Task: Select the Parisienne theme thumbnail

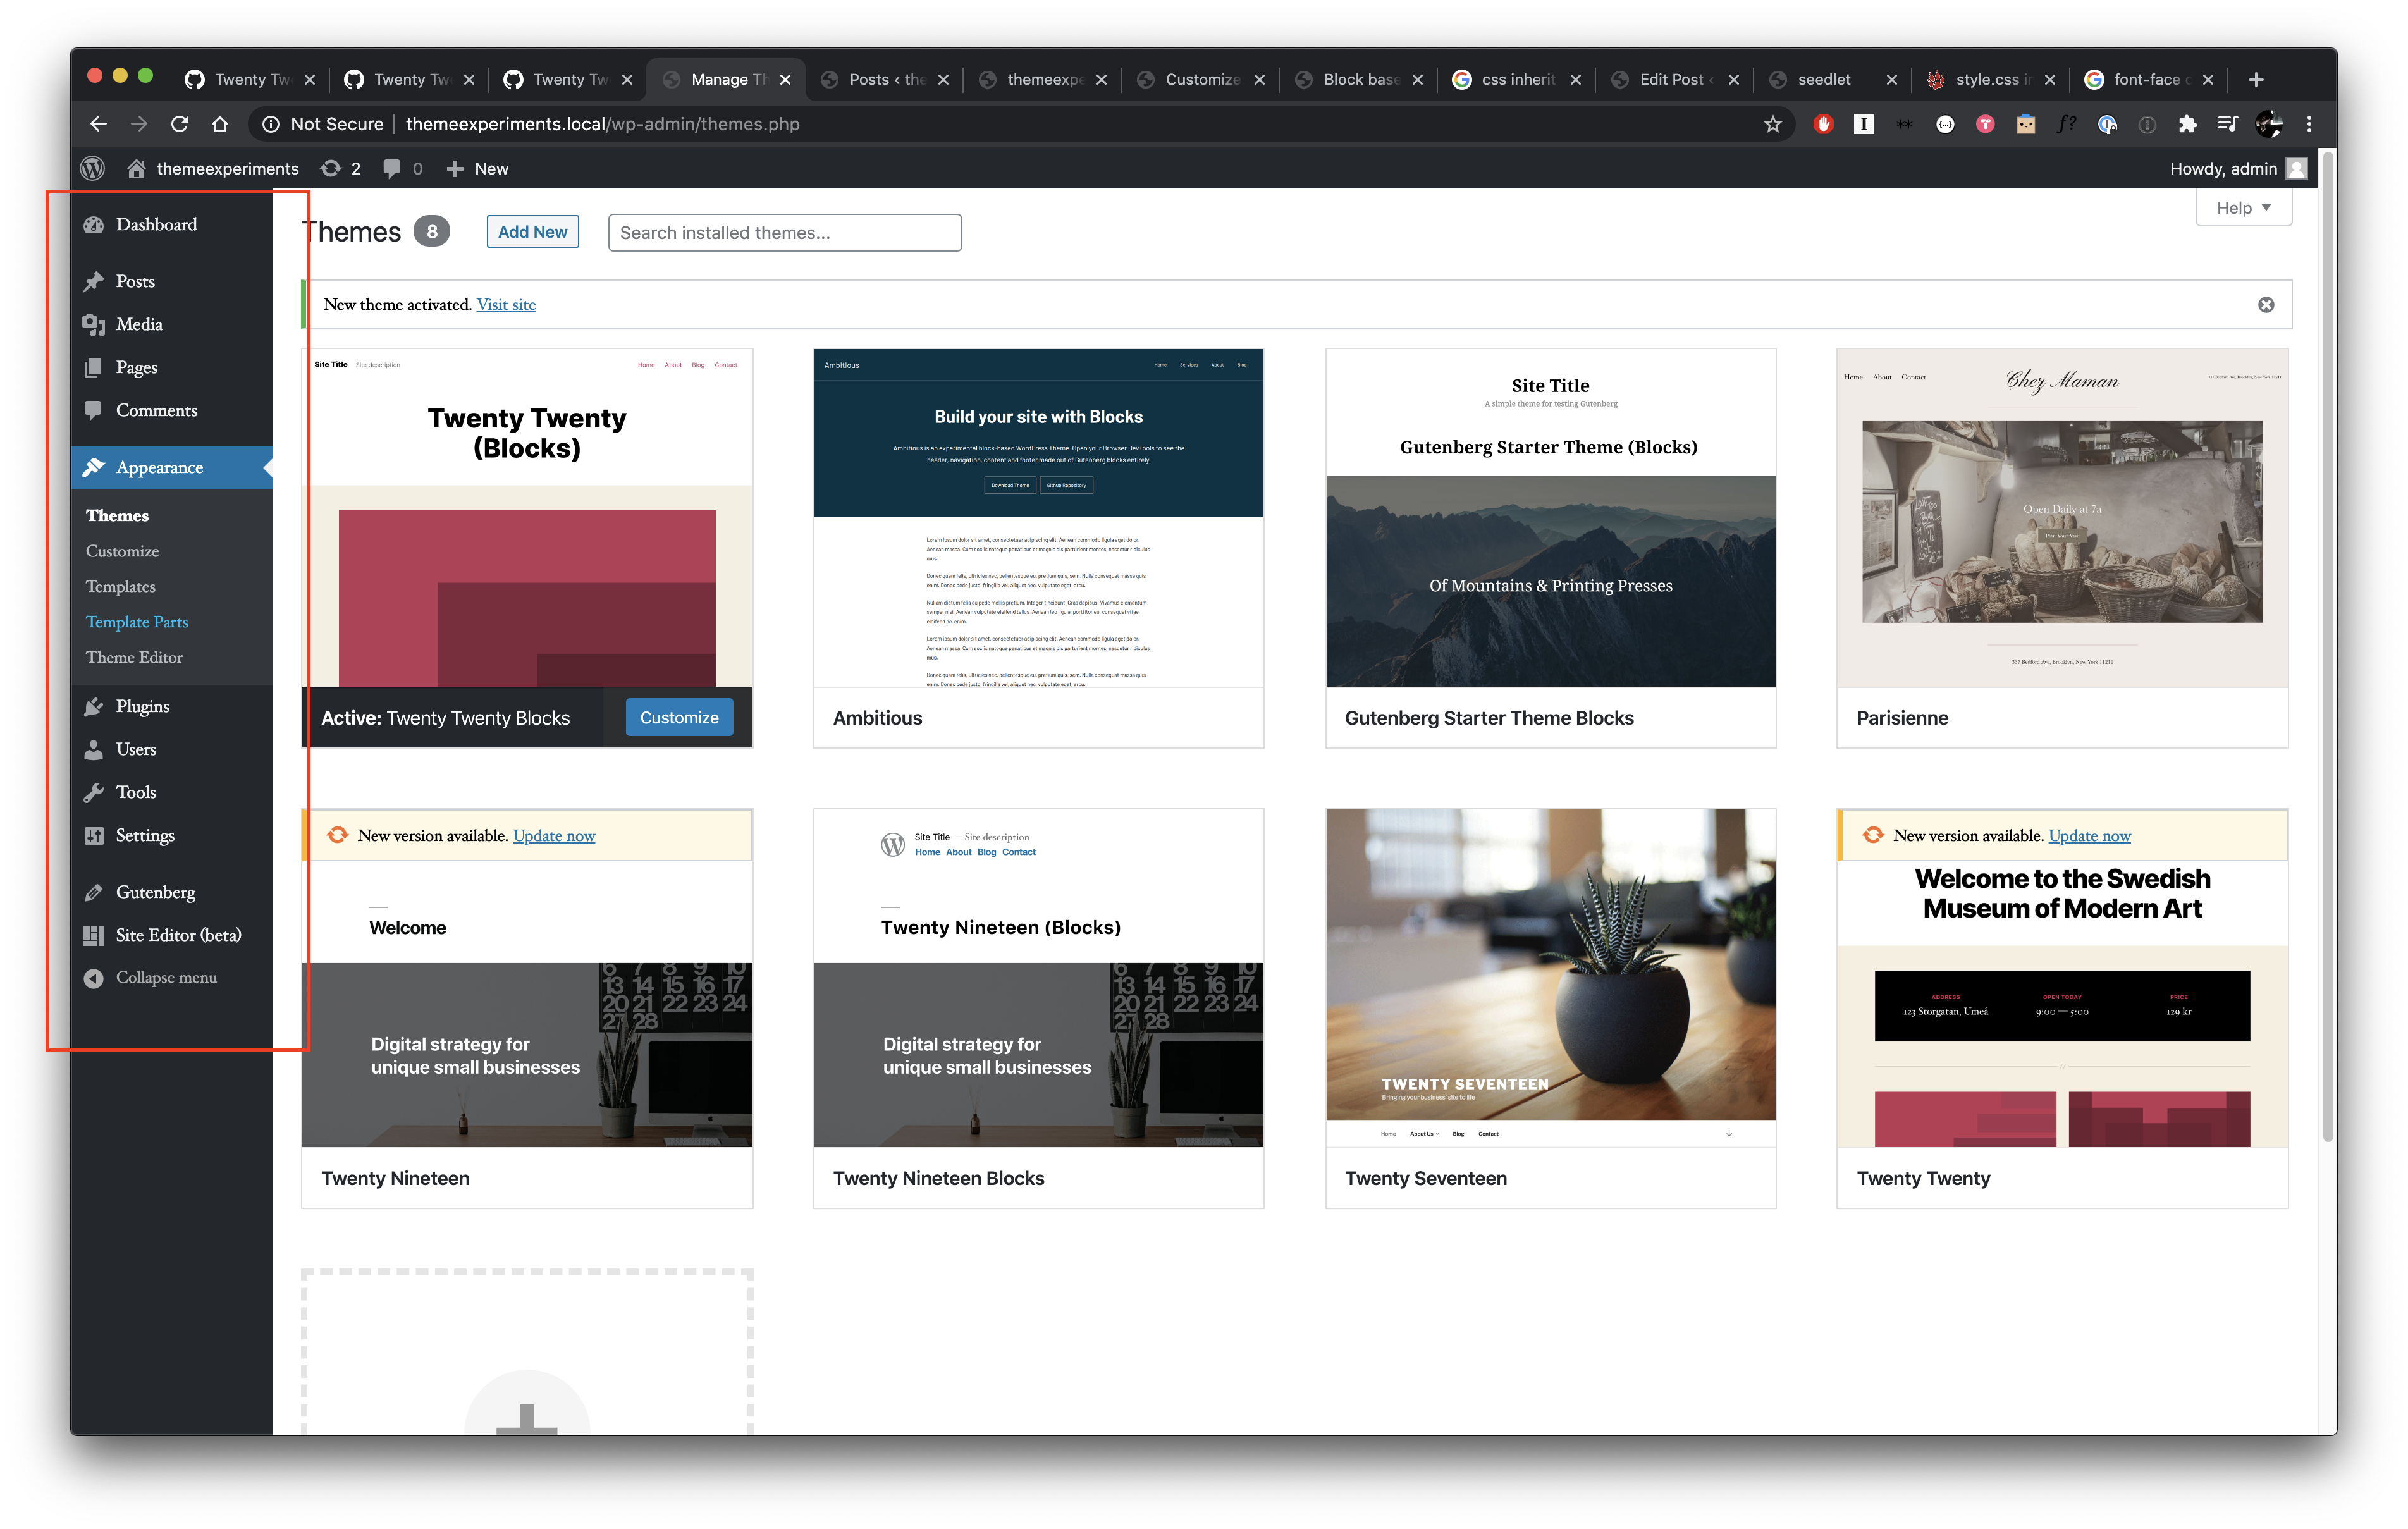Action: tap(2062, 518)
